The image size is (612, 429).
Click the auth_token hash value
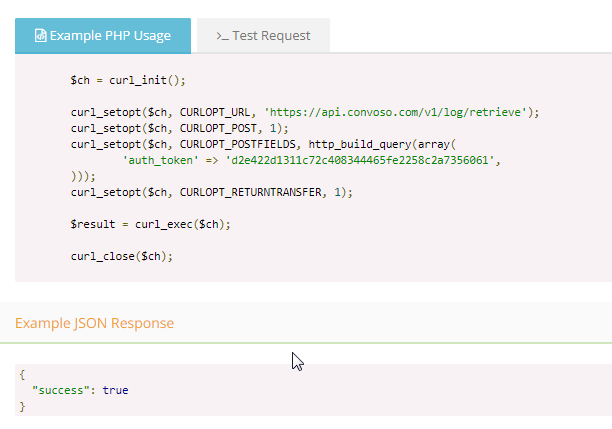[x=359, y=160]
